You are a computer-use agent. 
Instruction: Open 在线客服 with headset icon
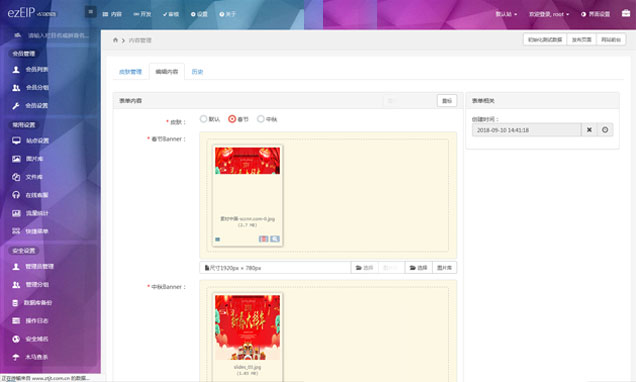tap(30, 195)
